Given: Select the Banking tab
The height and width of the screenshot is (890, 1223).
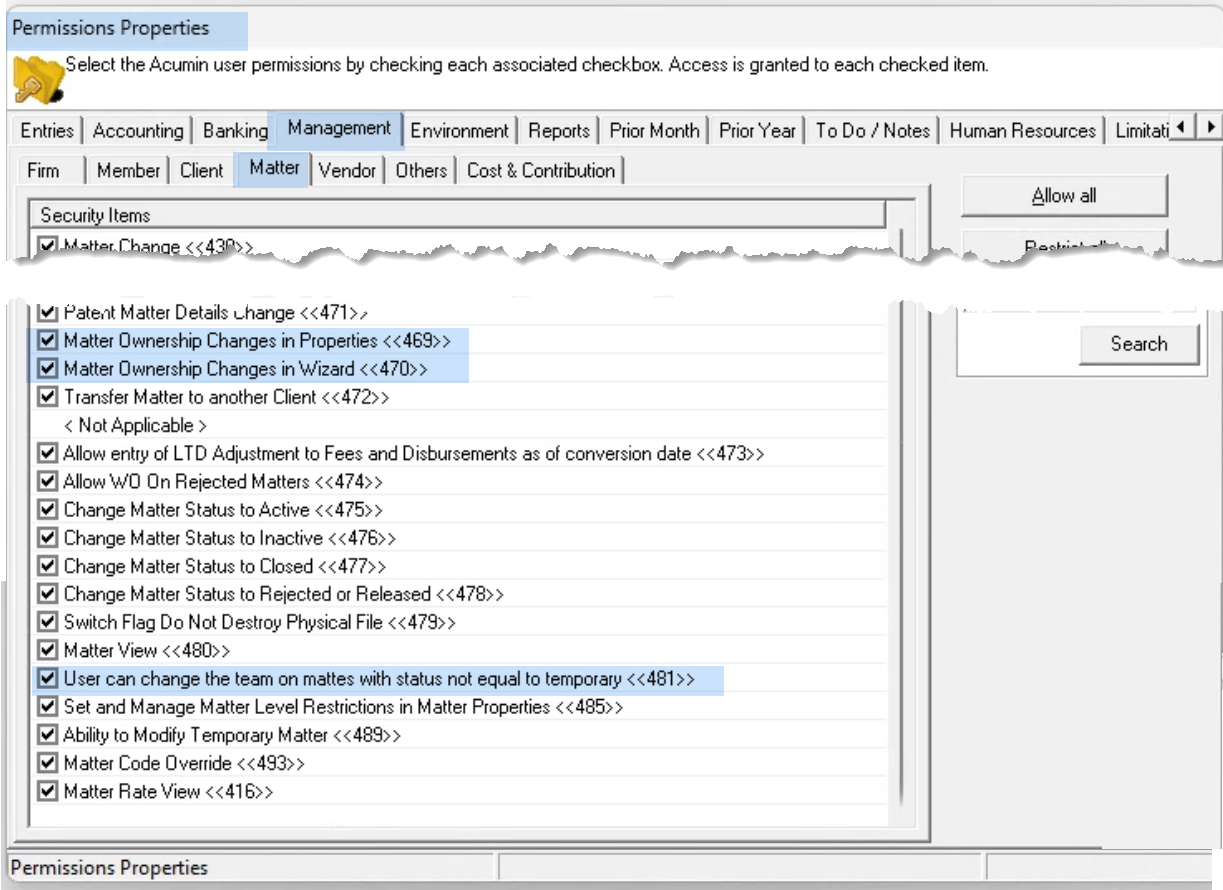Looking at the screenshot, I should click(x=235, y=130).
